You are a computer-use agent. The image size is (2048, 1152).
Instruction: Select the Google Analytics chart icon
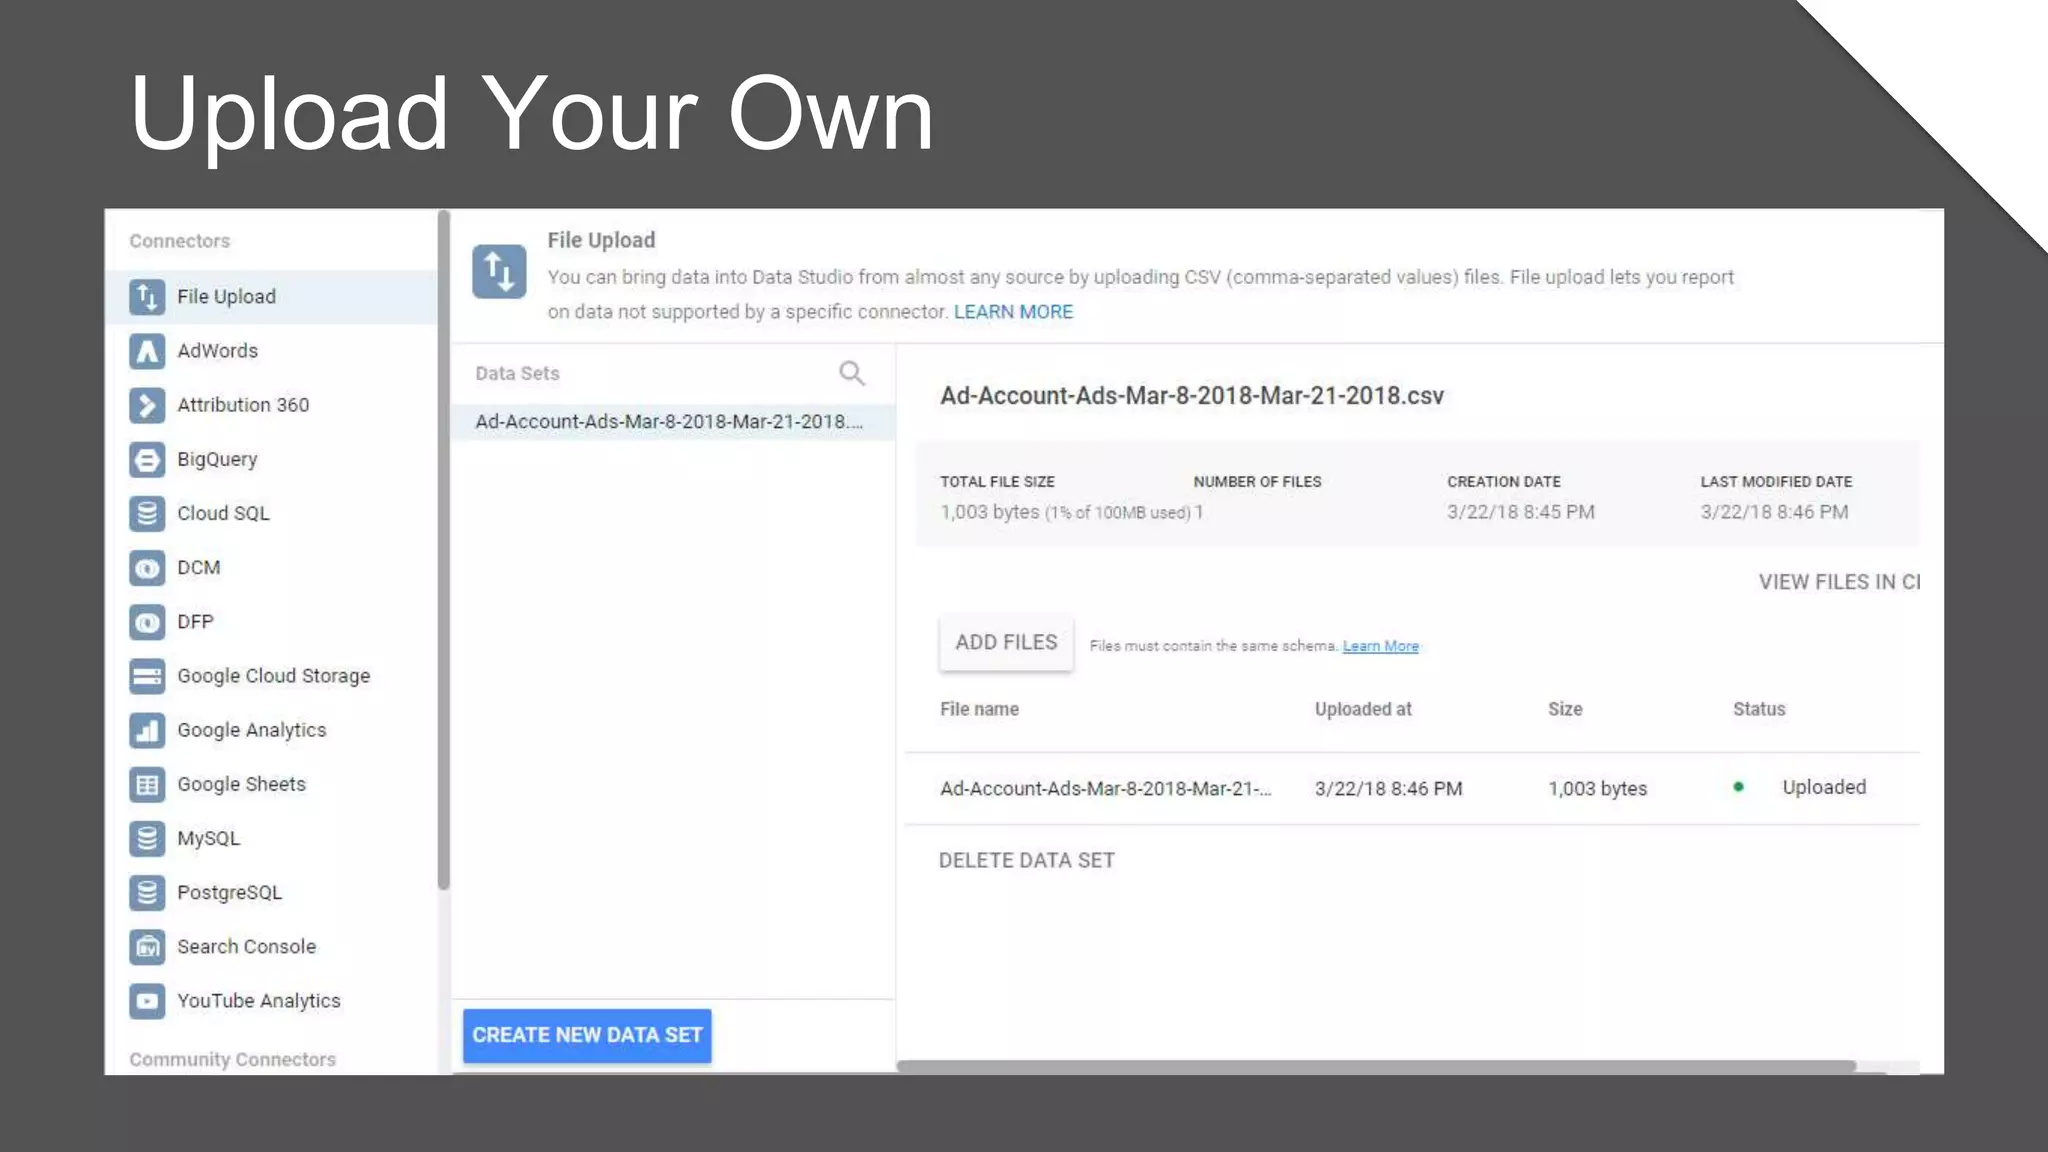[x=147, y=731]
